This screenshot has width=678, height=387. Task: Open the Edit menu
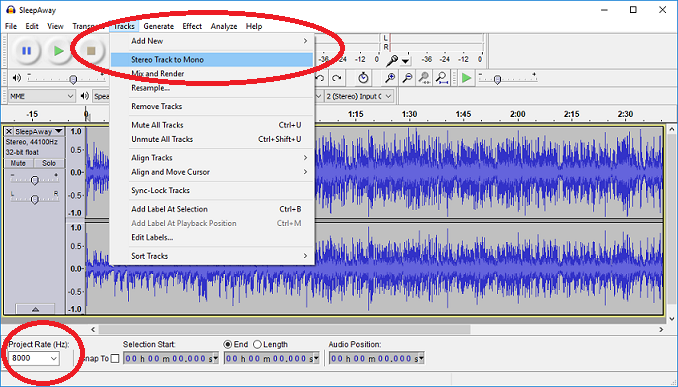click(32, 26)
